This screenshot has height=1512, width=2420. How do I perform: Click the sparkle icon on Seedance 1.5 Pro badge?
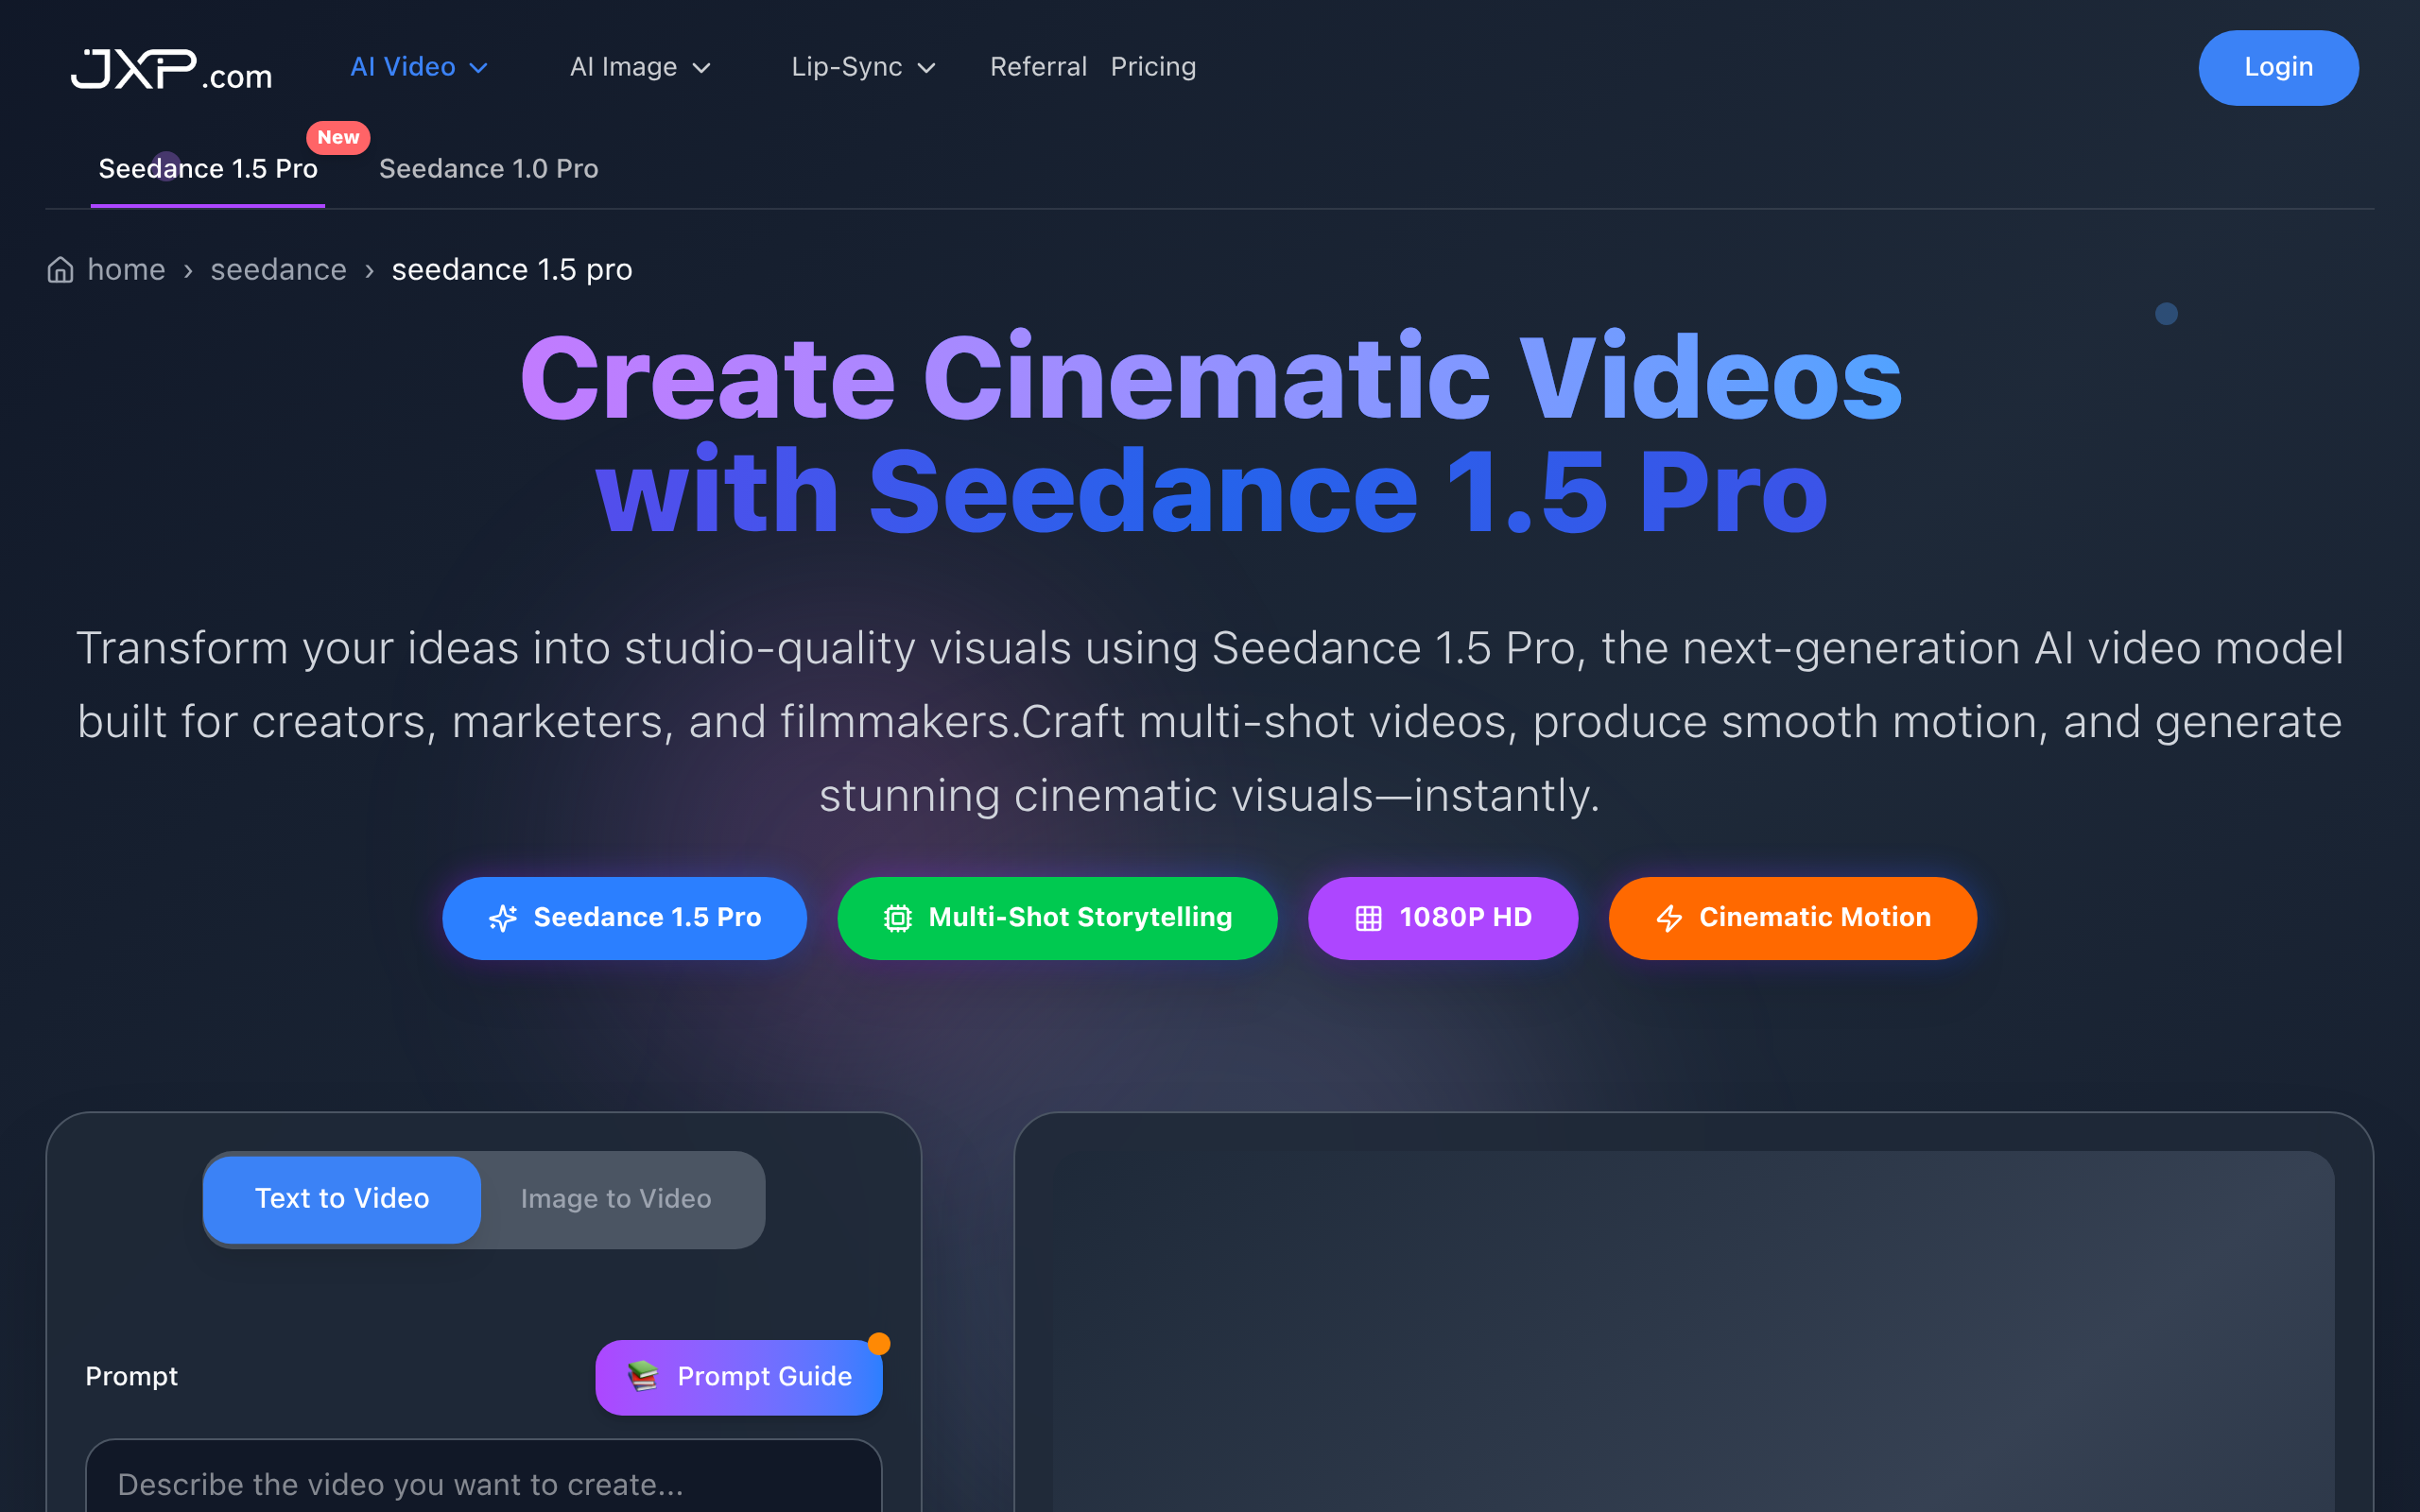(x=503, y=918)
